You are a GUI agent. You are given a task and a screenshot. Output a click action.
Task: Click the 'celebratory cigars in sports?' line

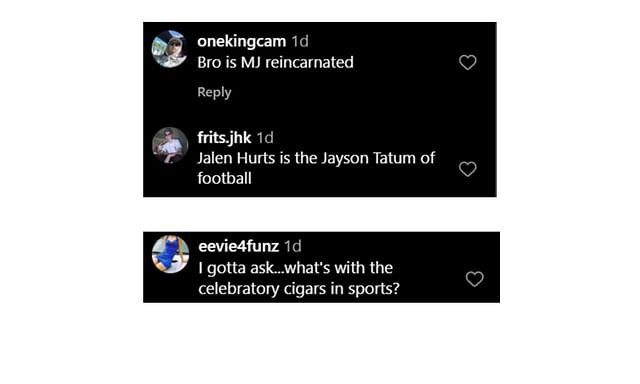coord(299,289)
